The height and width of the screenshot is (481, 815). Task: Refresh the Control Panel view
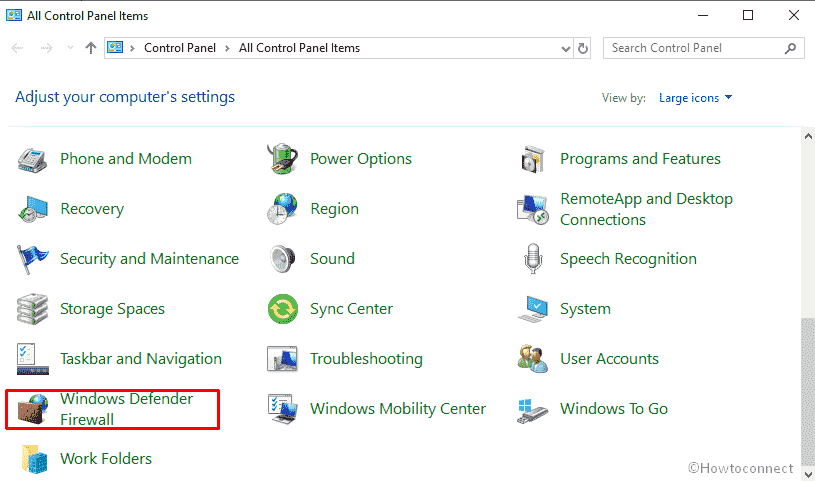pyautogui.click(x=583, y=48)
